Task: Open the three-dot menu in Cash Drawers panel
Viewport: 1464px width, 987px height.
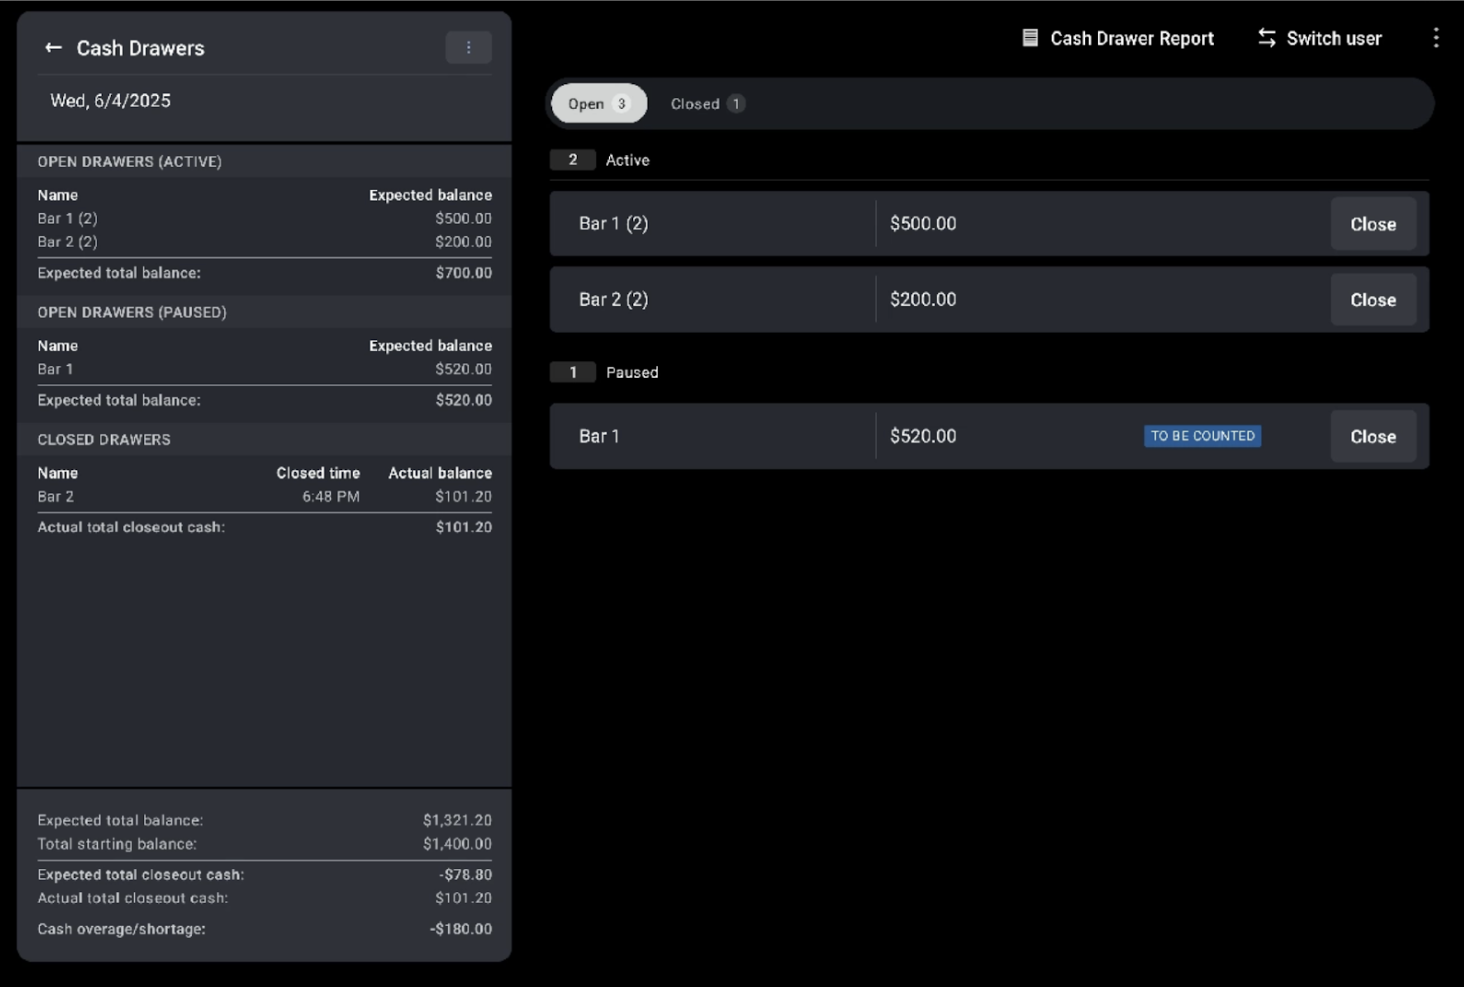Action: pyautogui.click(x=468, y=48)
